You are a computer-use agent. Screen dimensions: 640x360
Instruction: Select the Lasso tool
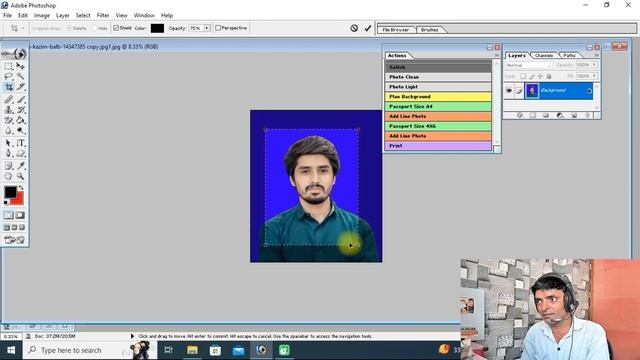9,76
